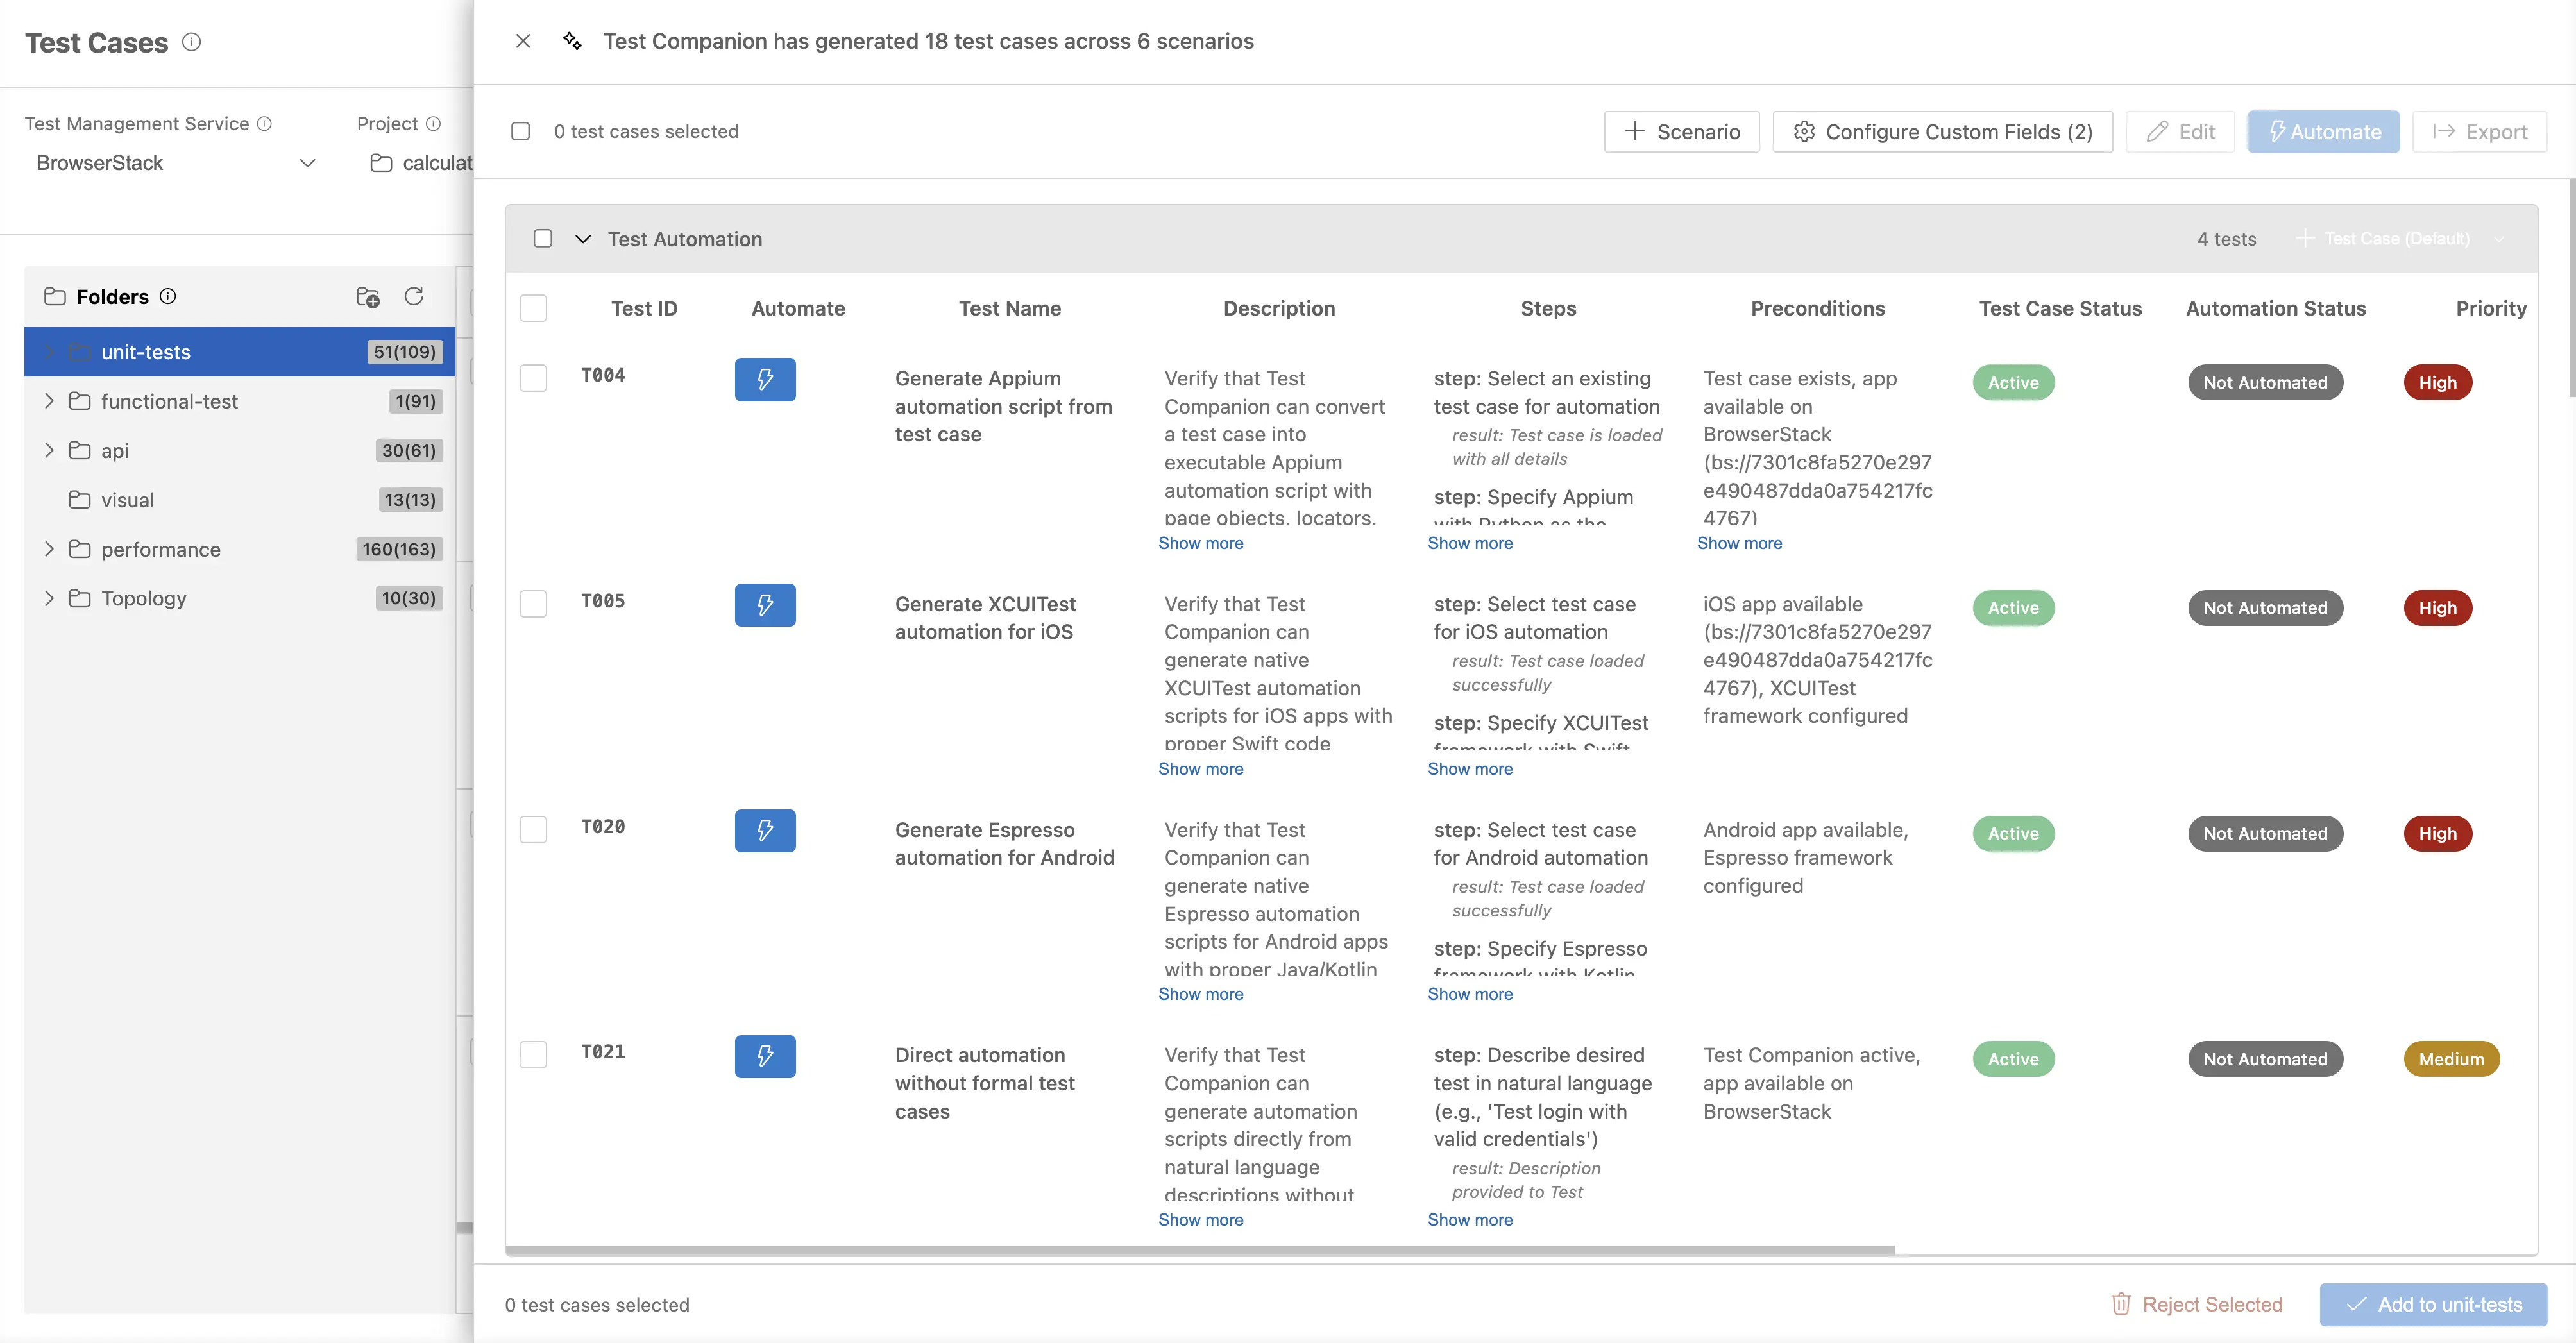The height and width of the screenshot is (1343, 2576).
Task: Close the Test Companion panel
Action: pyautogui.click(x=523, y=41)
